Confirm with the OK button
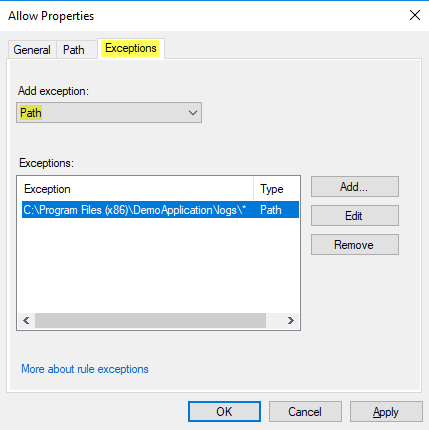The width and height of the screenshot is (429, 430). (224, 412)
